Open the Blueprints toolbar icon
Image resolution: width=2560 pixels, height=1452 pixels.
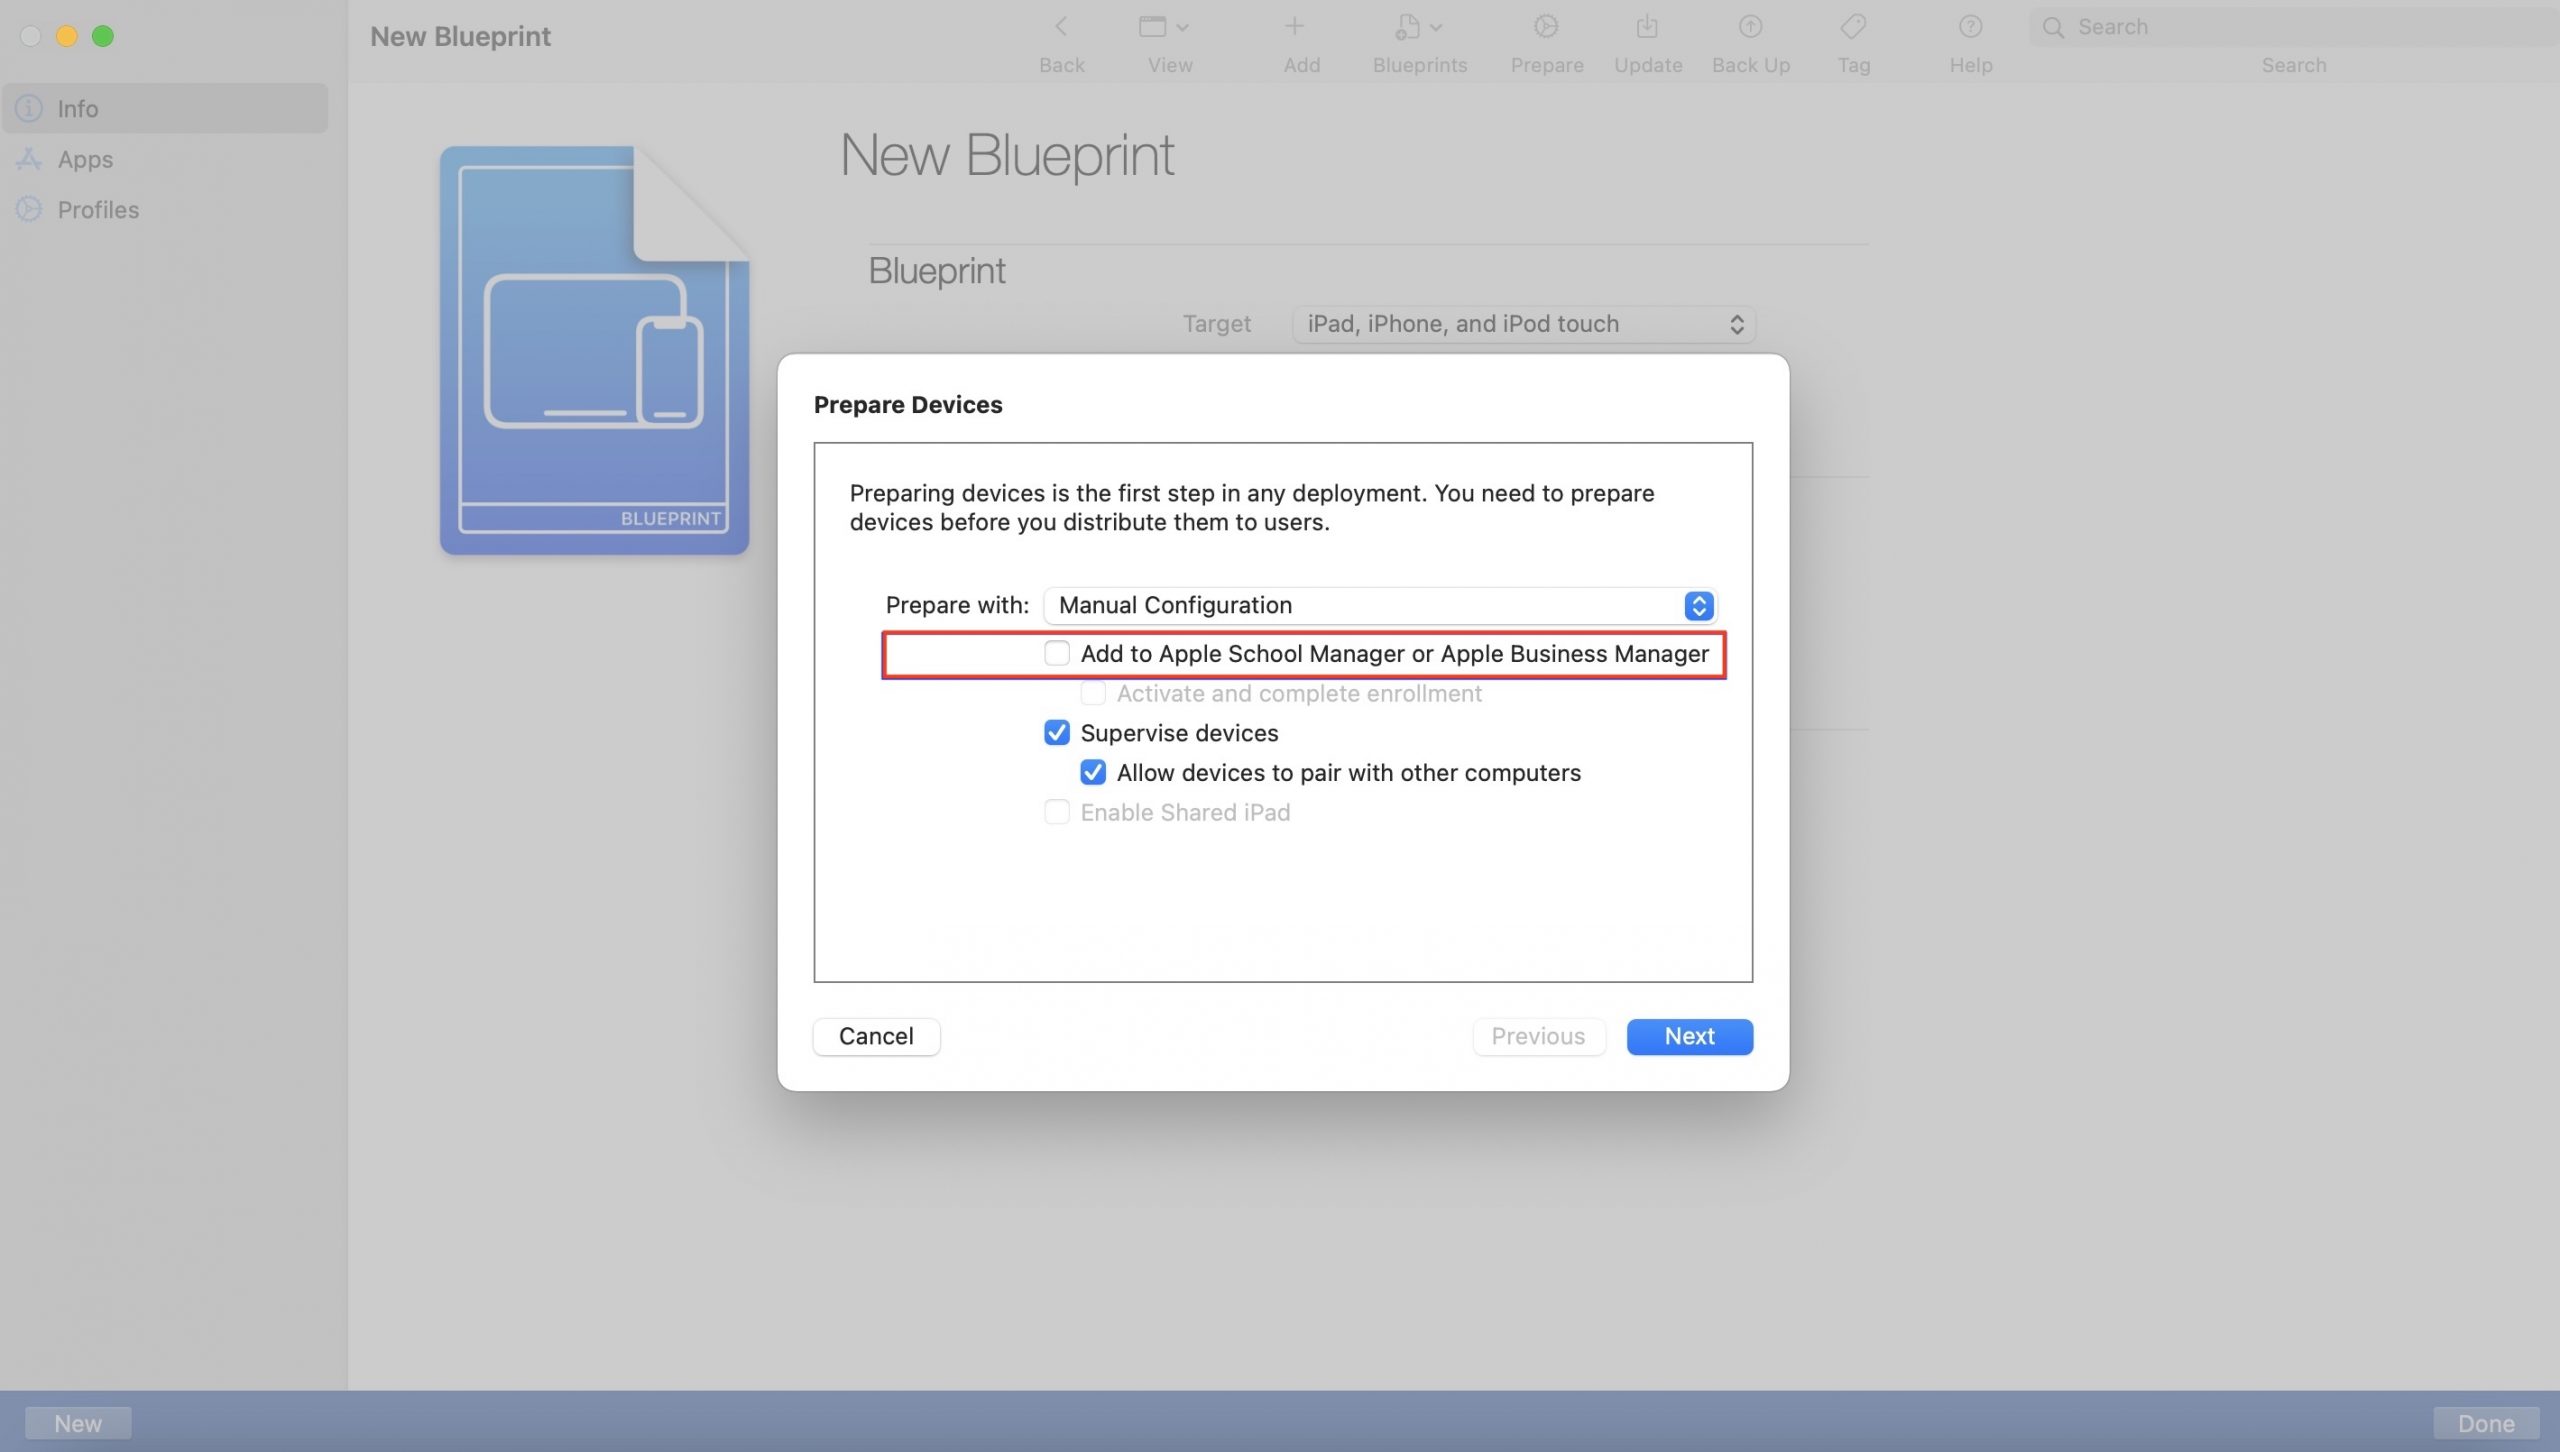tap(1408, 27)
